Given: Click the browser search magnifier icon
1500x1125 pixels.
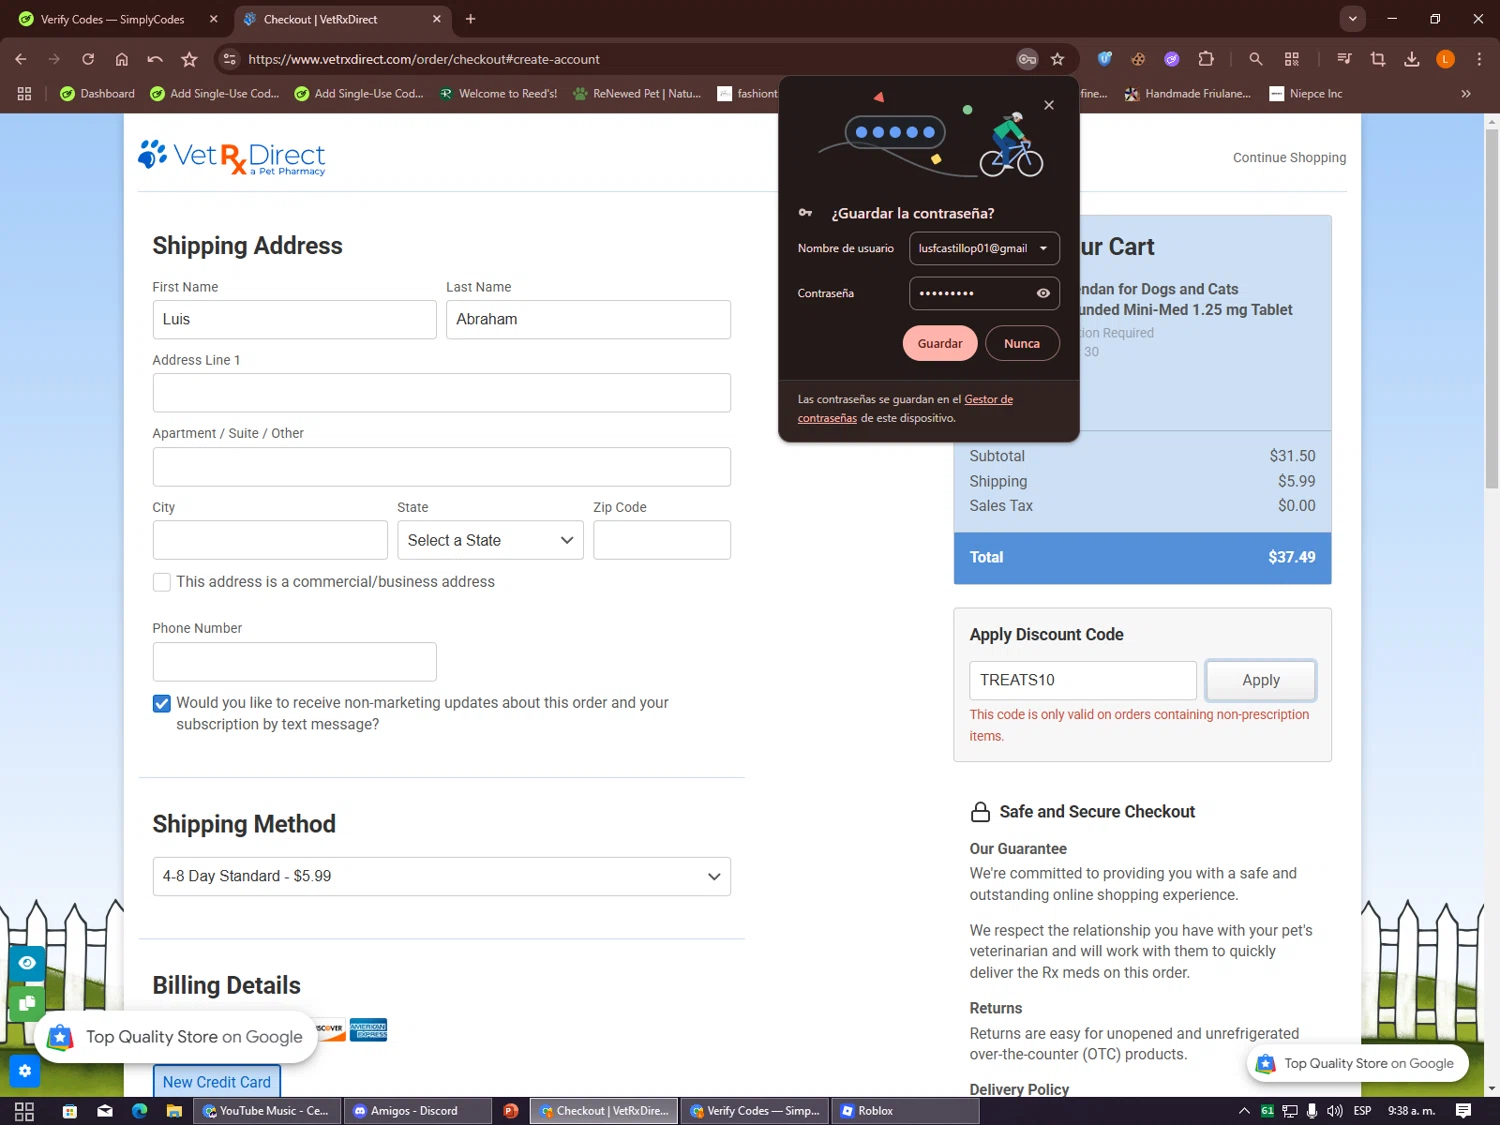Looking at the screenshot, I should click(1256, 59).
